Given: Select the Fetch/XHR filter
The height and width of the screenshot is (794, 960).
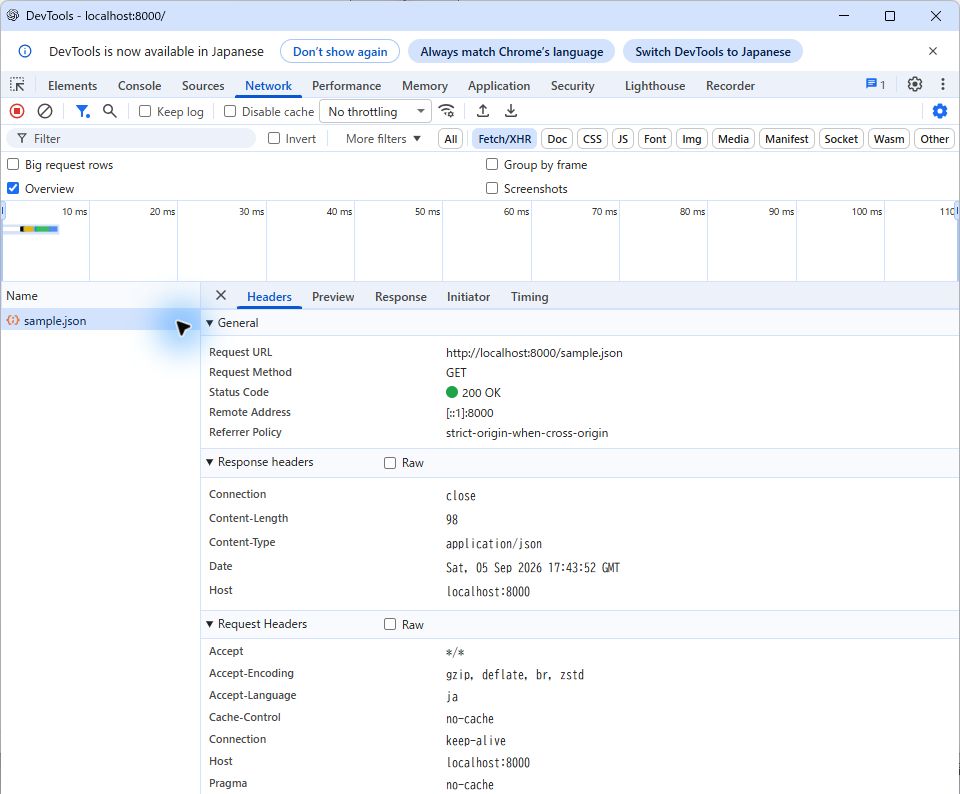Looking at the screenshot, I should pyautogui.click(x=504, y=139).
